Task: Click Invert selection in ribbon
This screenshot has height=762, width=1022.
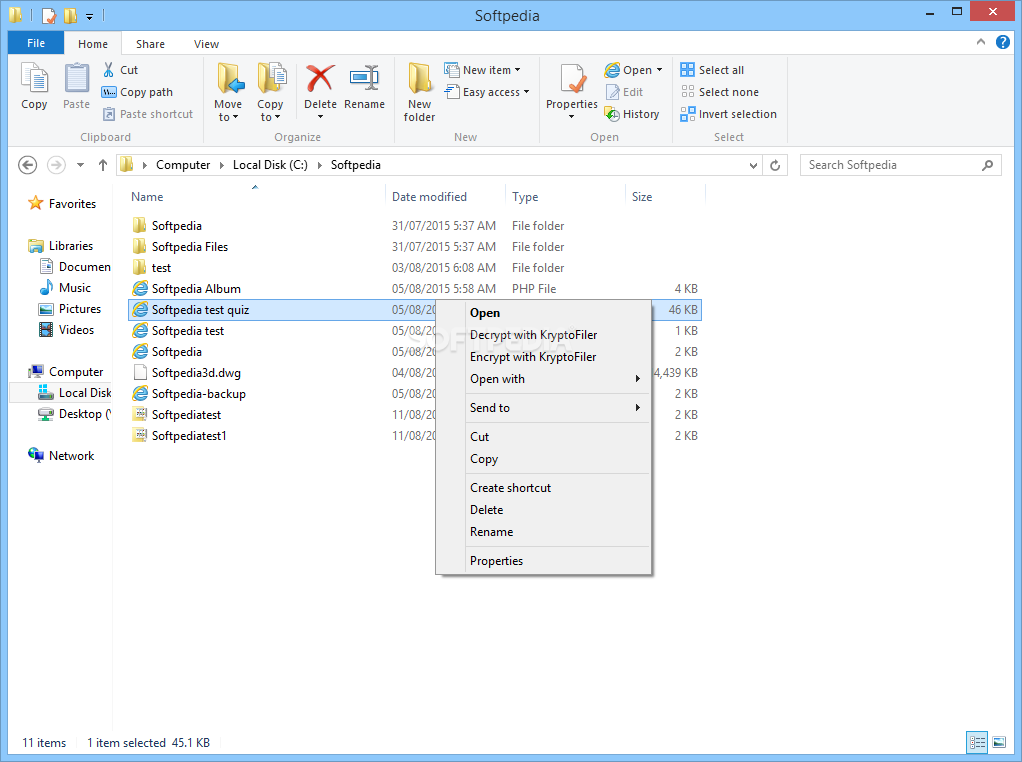Action: [x=728, y=114]
